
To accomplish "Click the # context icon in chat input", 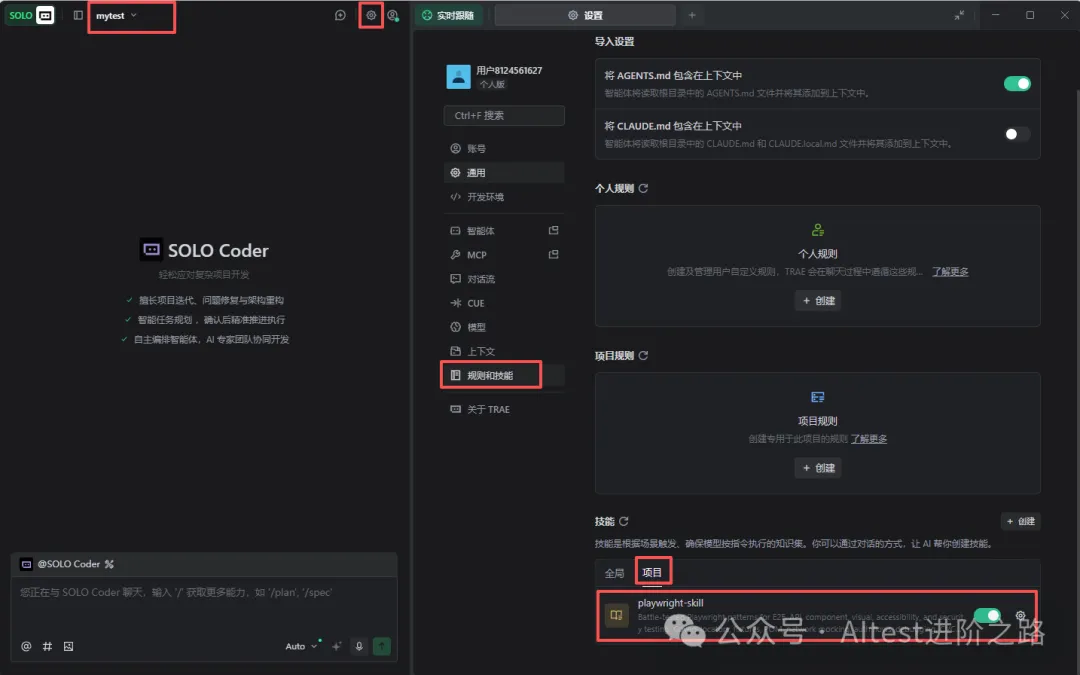I will [47, 646].
